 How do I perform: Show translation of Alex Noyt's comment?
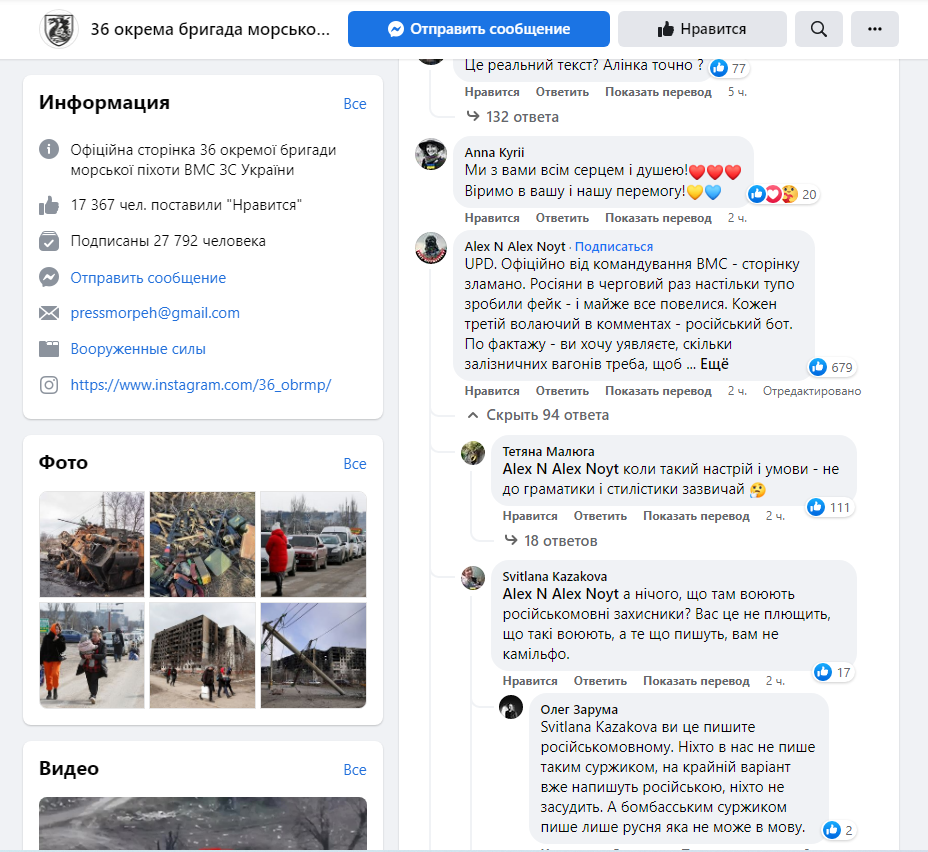pos(658,391)
